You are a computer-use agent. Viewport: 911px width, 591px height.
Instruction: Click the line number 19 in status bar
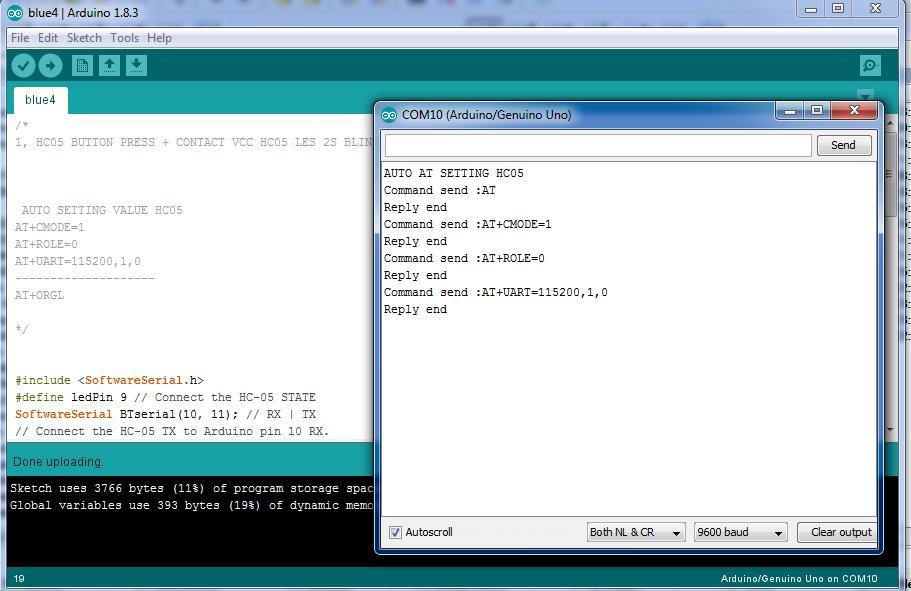[x=19, y=579]
